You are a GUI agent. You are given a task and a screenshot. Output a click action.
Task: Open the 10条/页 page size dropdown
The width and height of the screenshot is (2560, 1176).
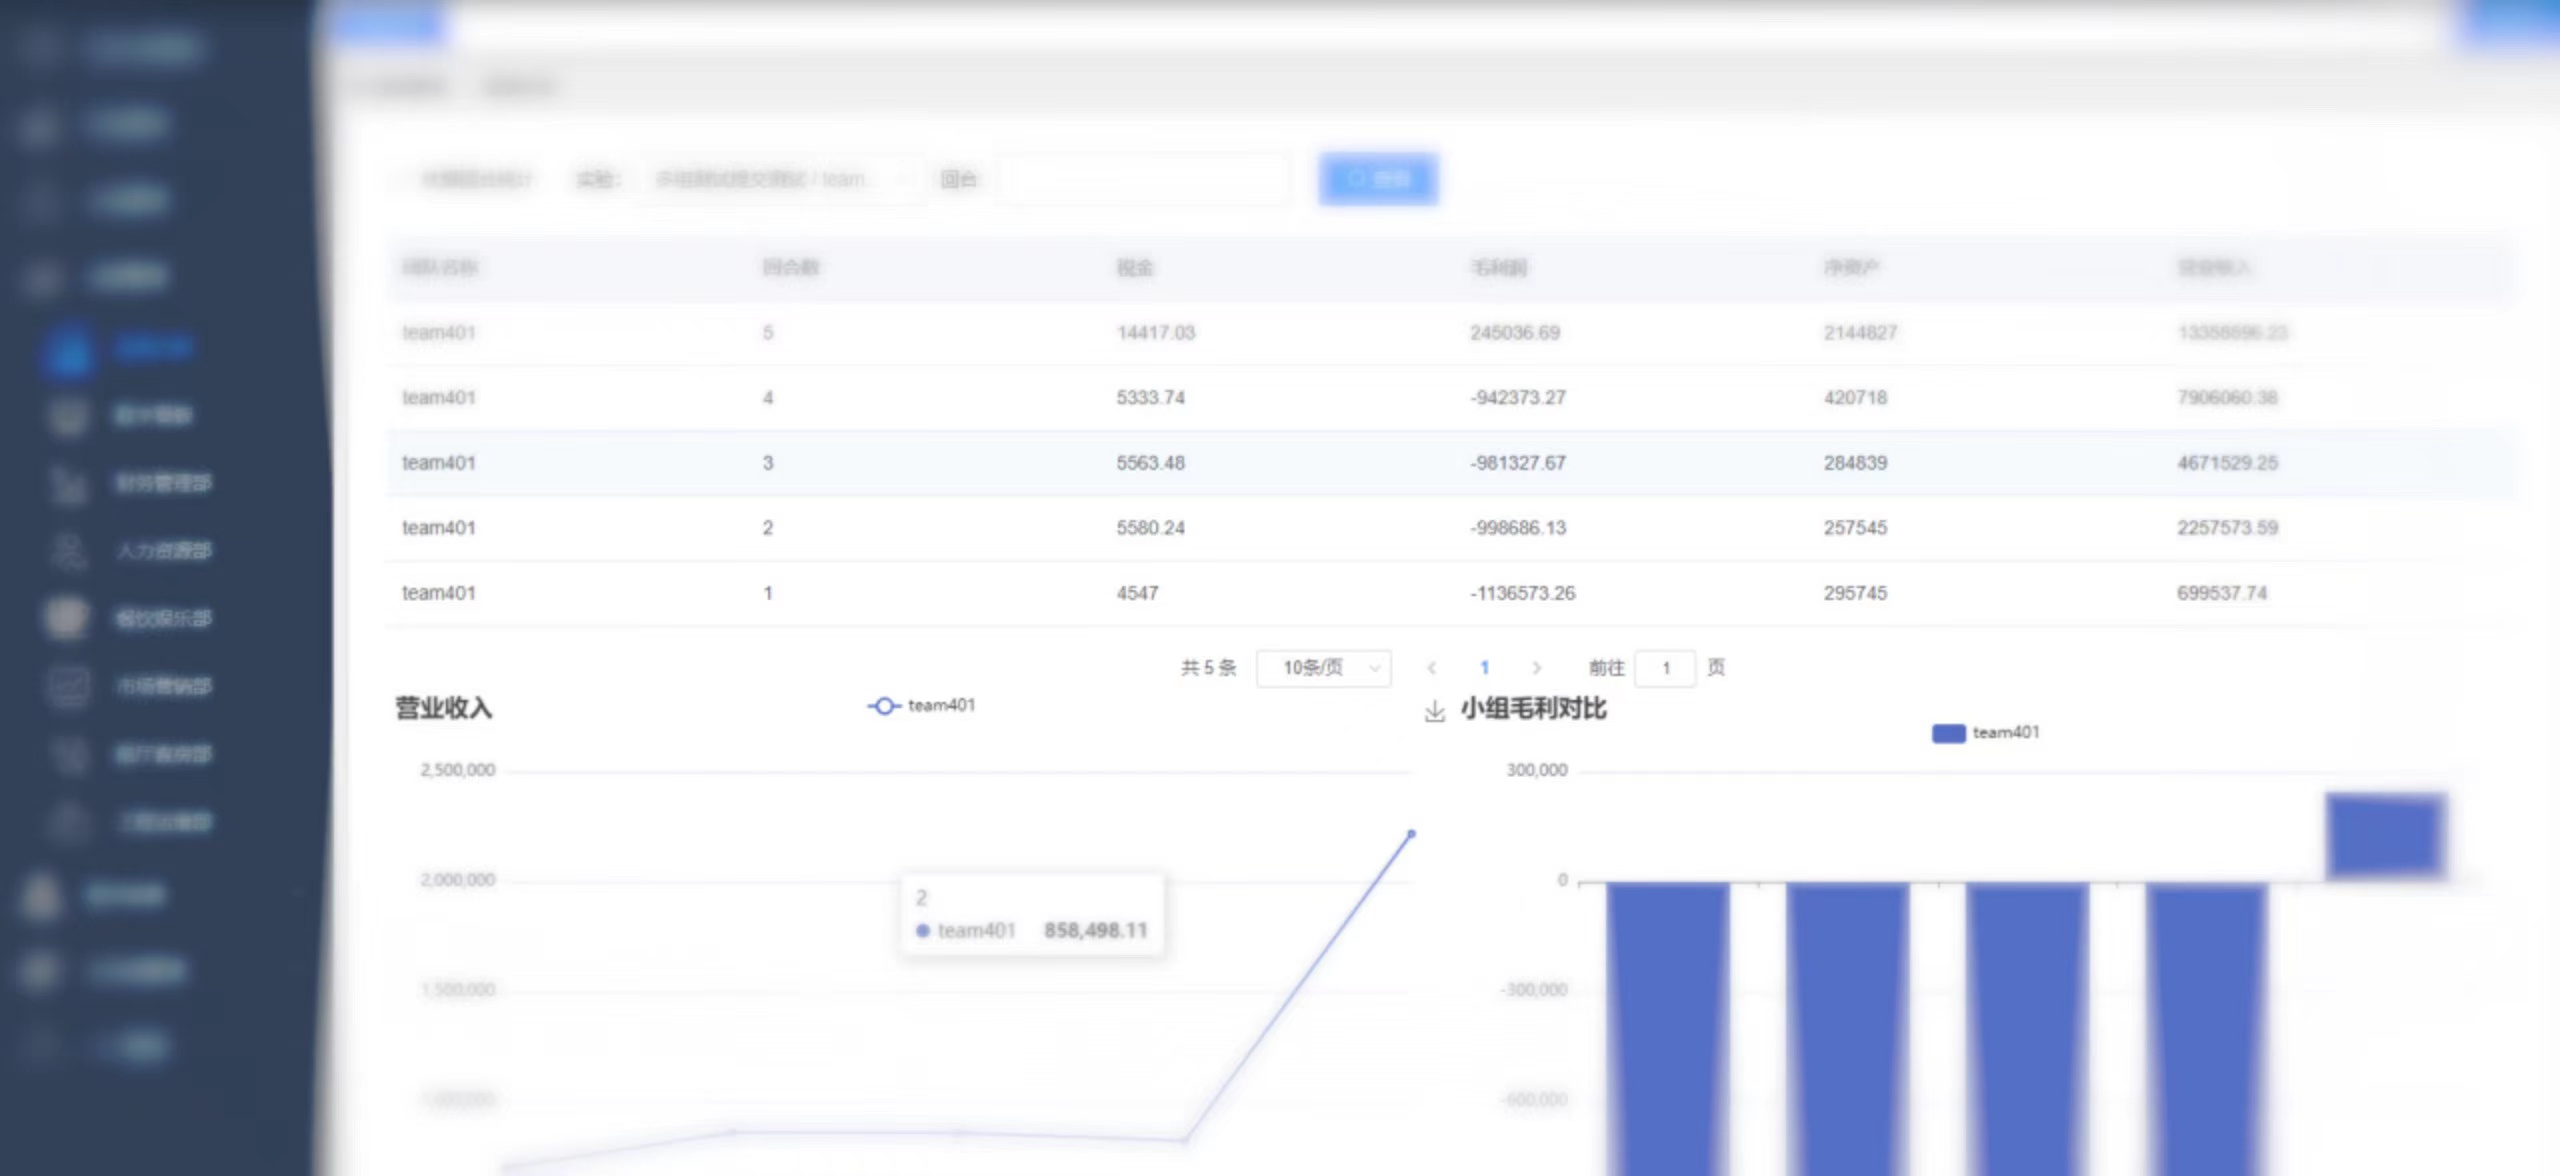click(x=1322, y=668)
